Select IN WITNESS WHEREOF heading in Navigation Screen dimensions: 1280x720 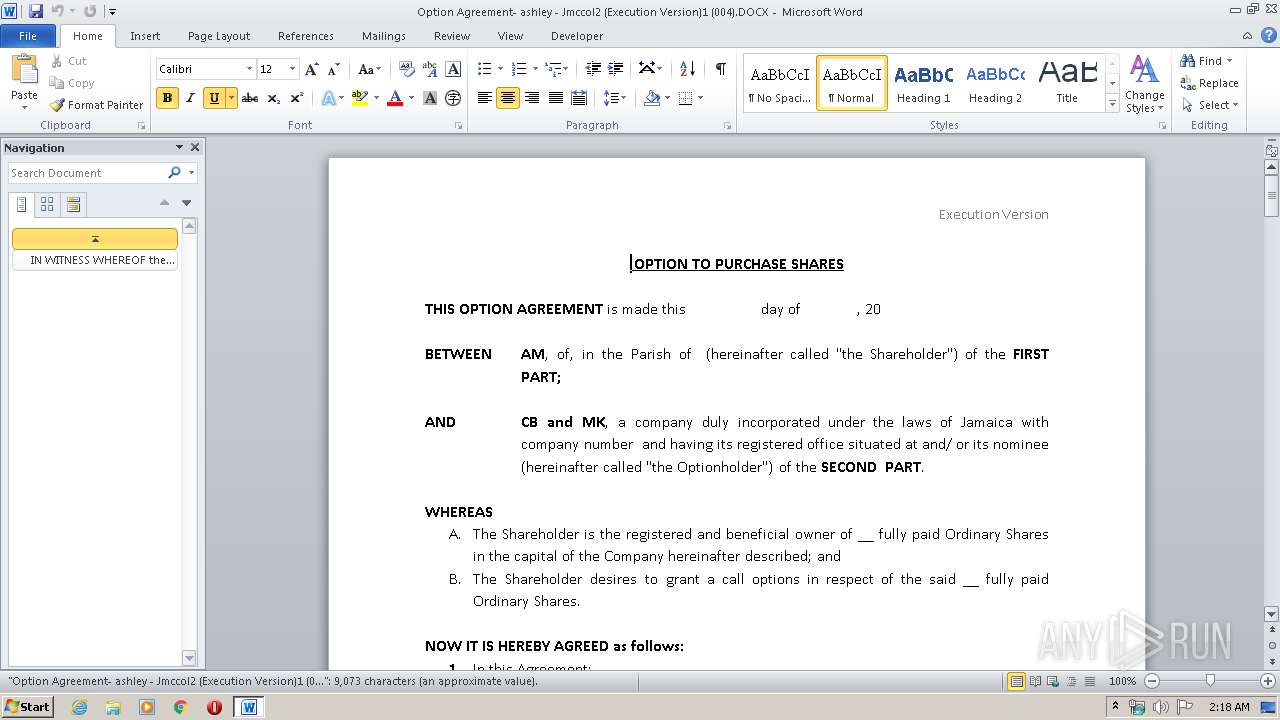point(95,260)
